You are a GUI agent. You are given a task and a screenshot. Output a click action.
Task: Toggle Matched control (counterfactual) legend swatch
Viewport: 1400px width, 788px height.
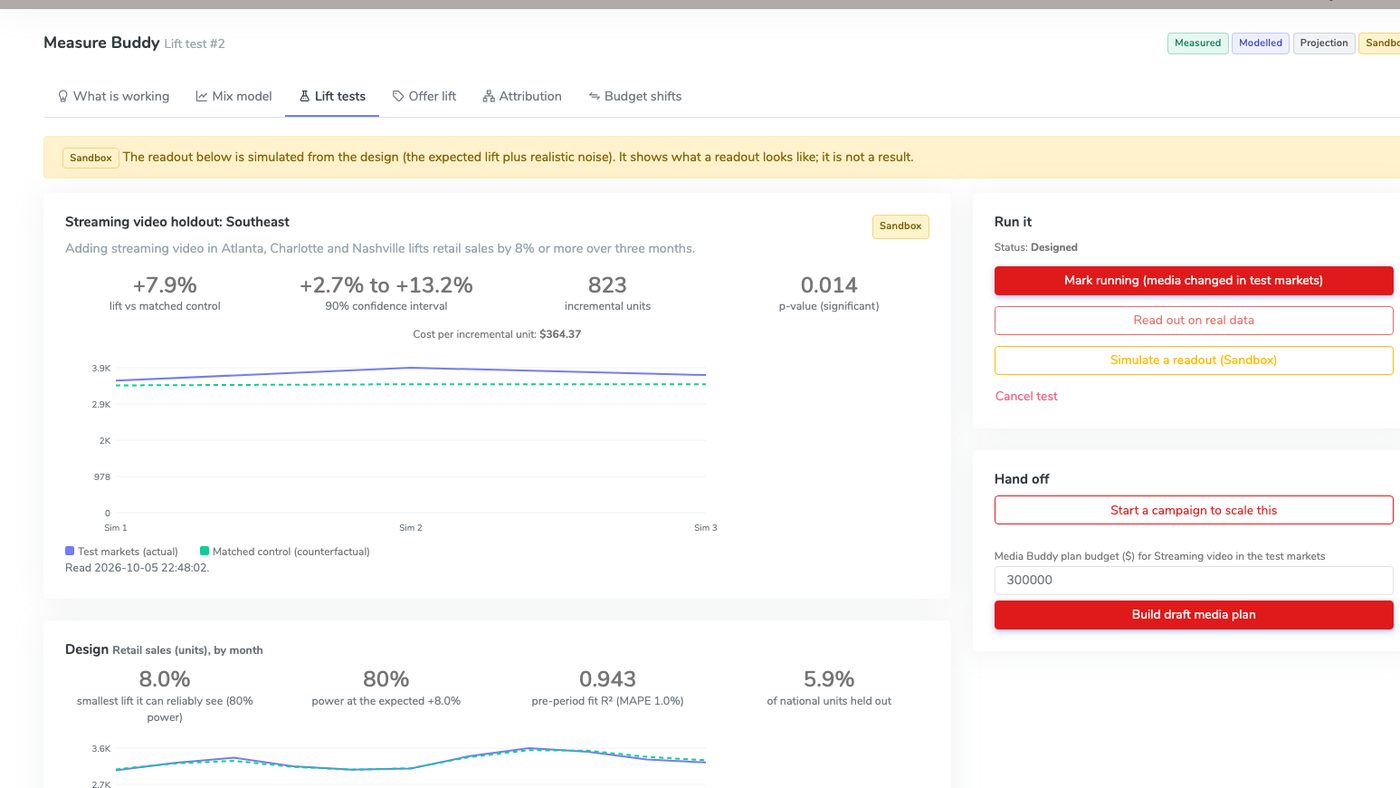pos(205,551)
